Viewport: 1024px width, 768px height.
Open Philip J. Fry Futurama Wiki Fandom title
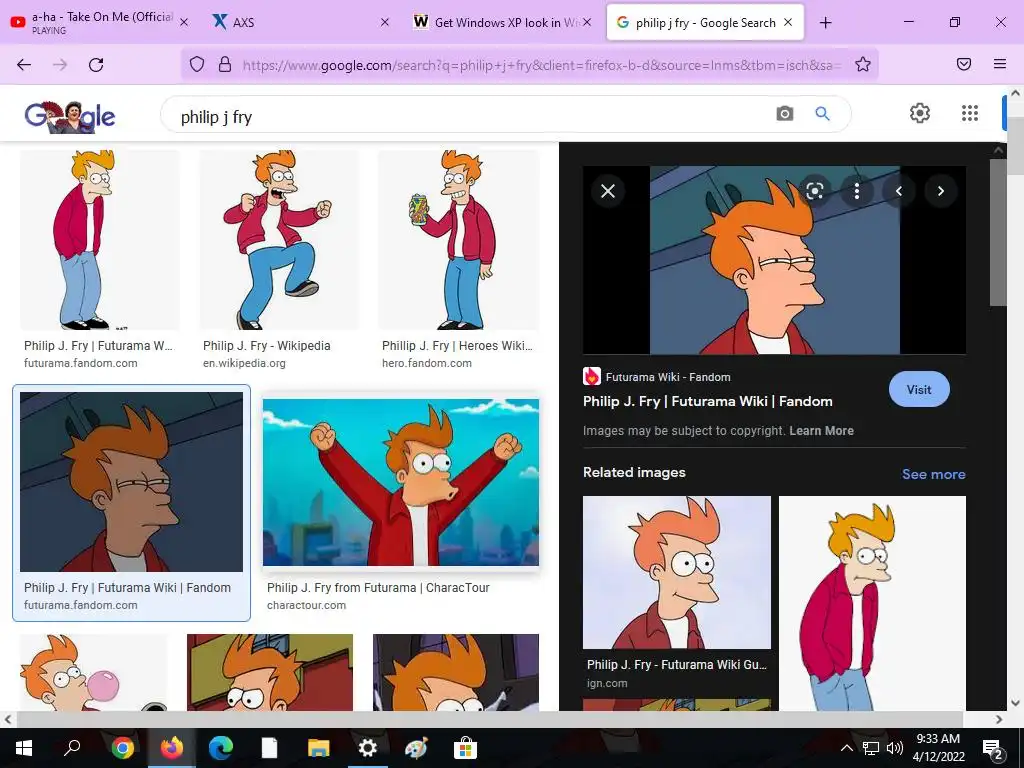pos(707,401)
